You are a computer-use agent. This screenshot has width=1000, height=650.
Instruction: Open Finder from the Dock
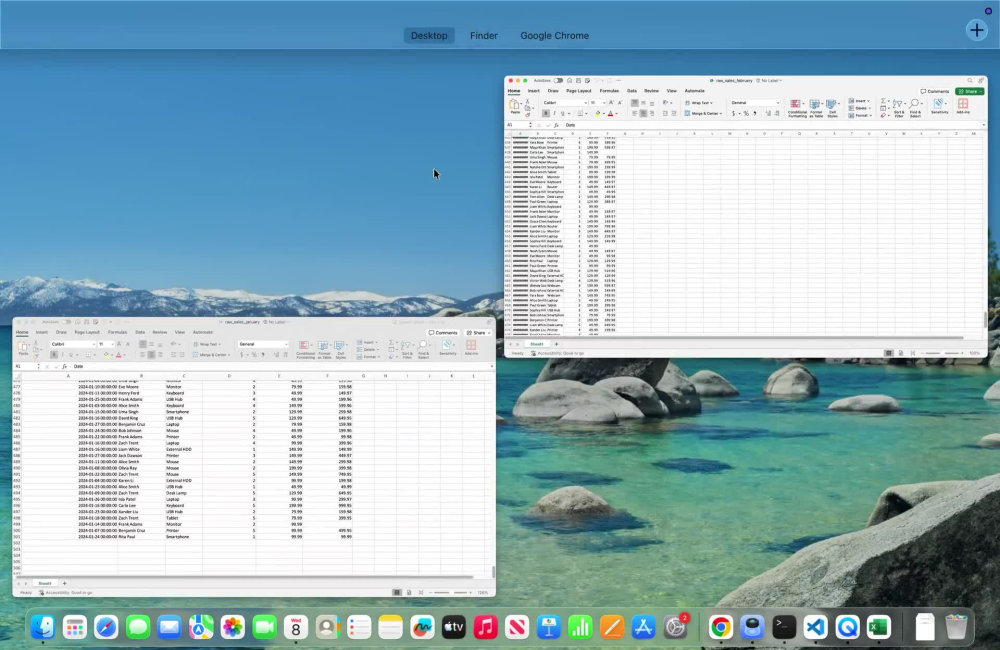43,628
